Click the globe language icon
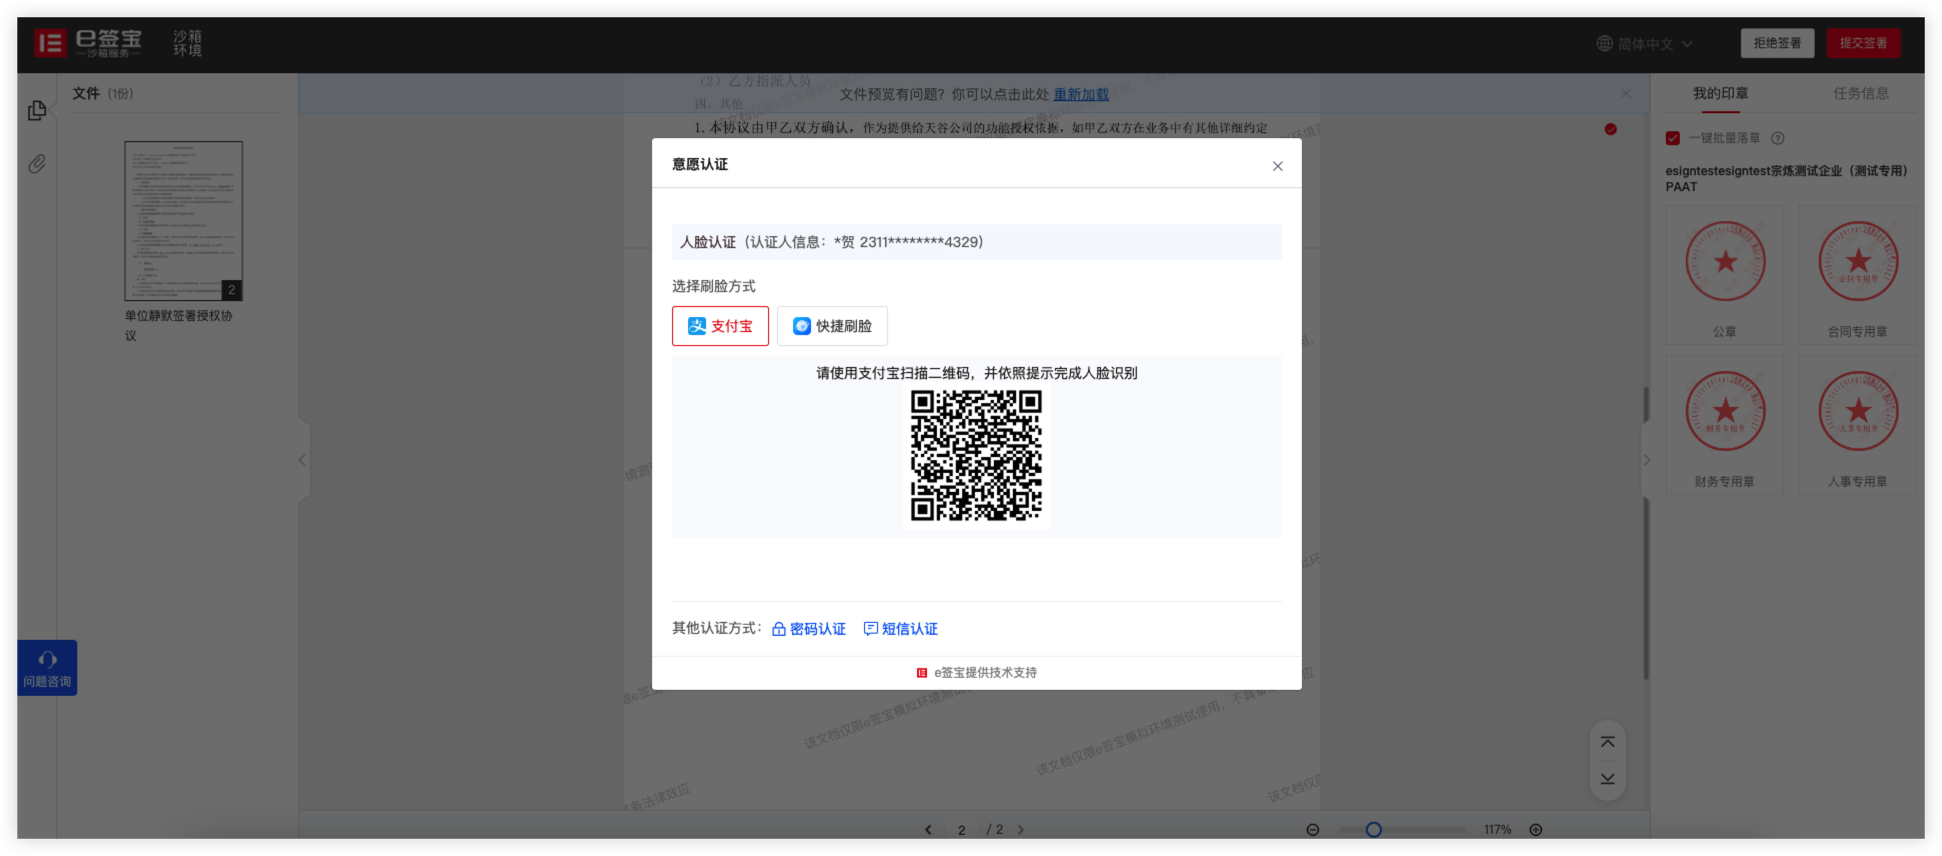 (x=1604, y=44)
